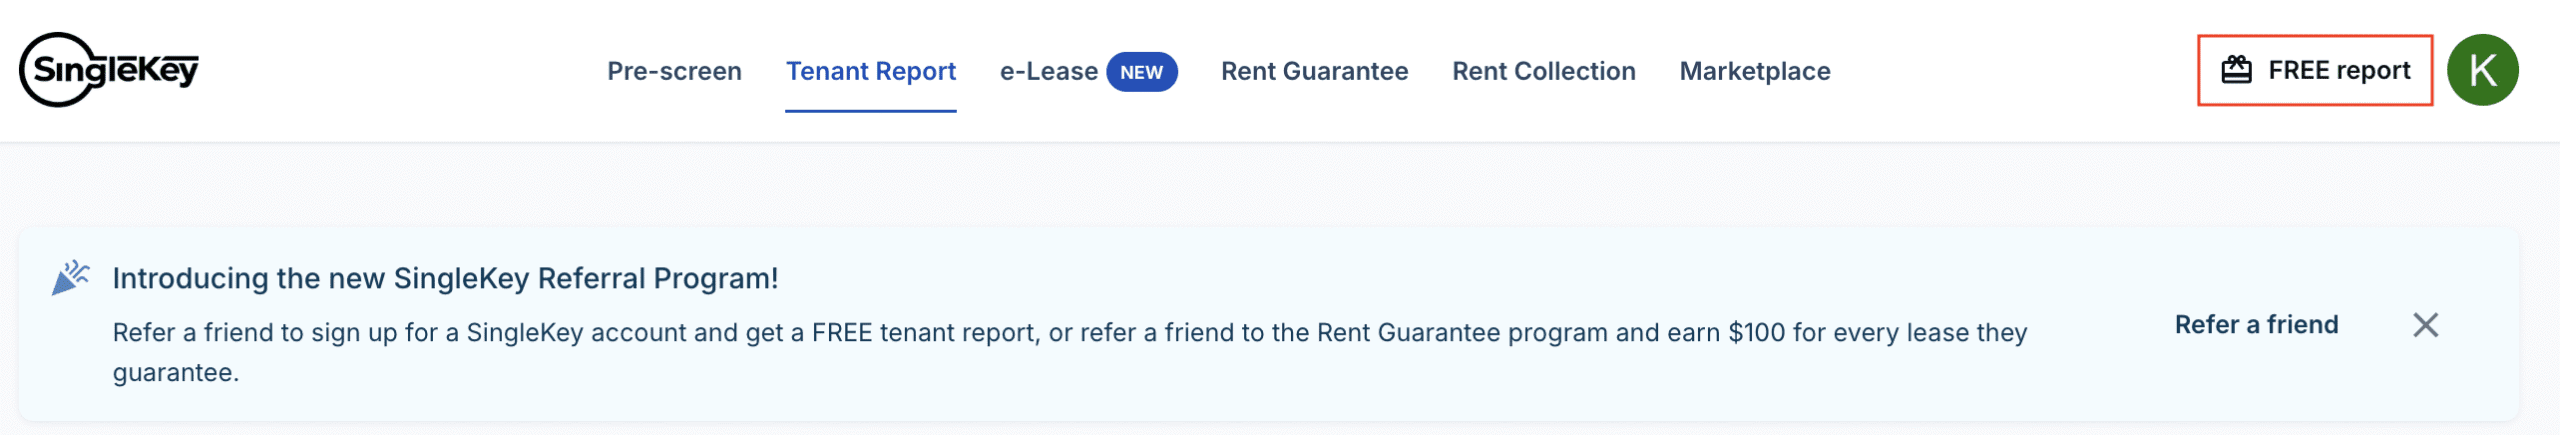
Task: Switch to the Tenant Report tab
Action: [x=870, y=71]
